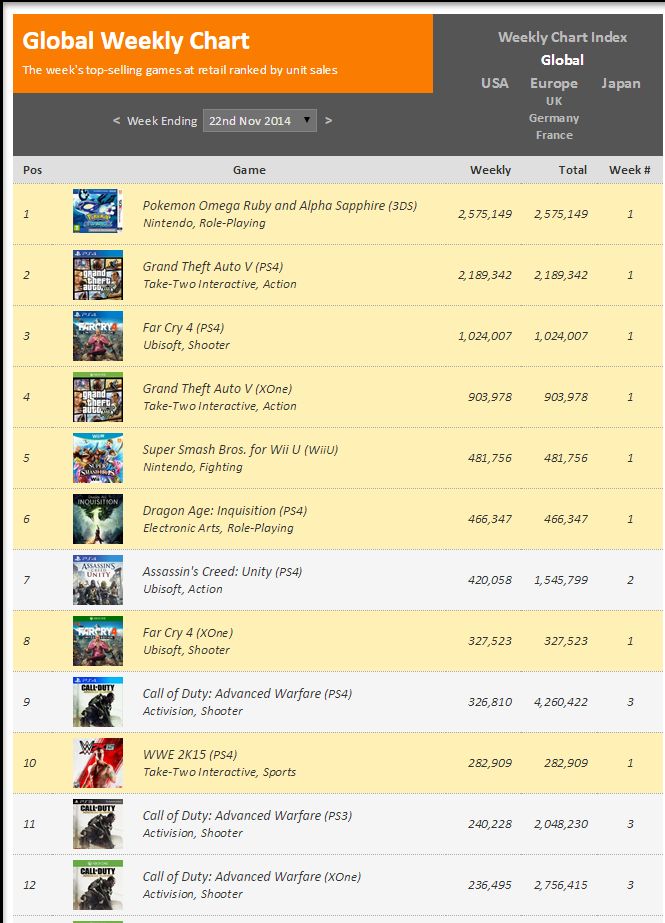Viewport: 665px width, 923px height.
Task: Click the WWE 2K15 cover thumbnail
Action: (x=98, y=762)
